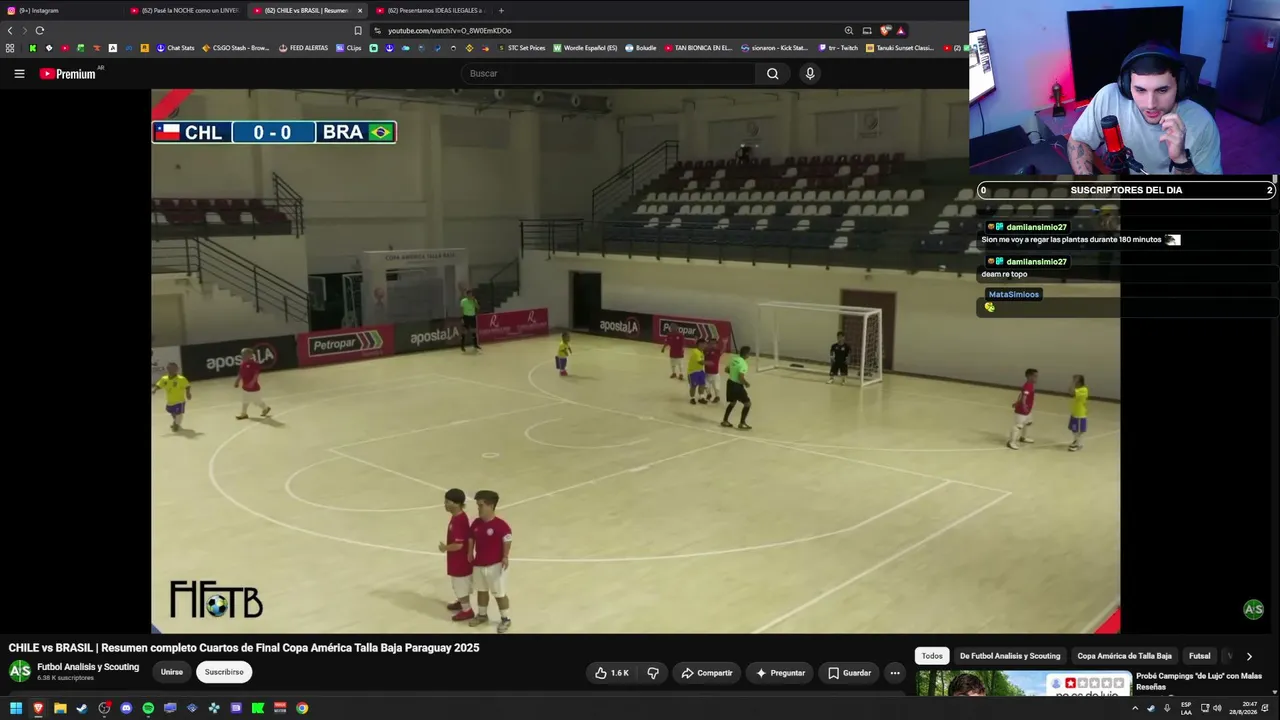Open File Explorer from taskbar
This screenshot has width=1280, height=720.
(60, 708)
